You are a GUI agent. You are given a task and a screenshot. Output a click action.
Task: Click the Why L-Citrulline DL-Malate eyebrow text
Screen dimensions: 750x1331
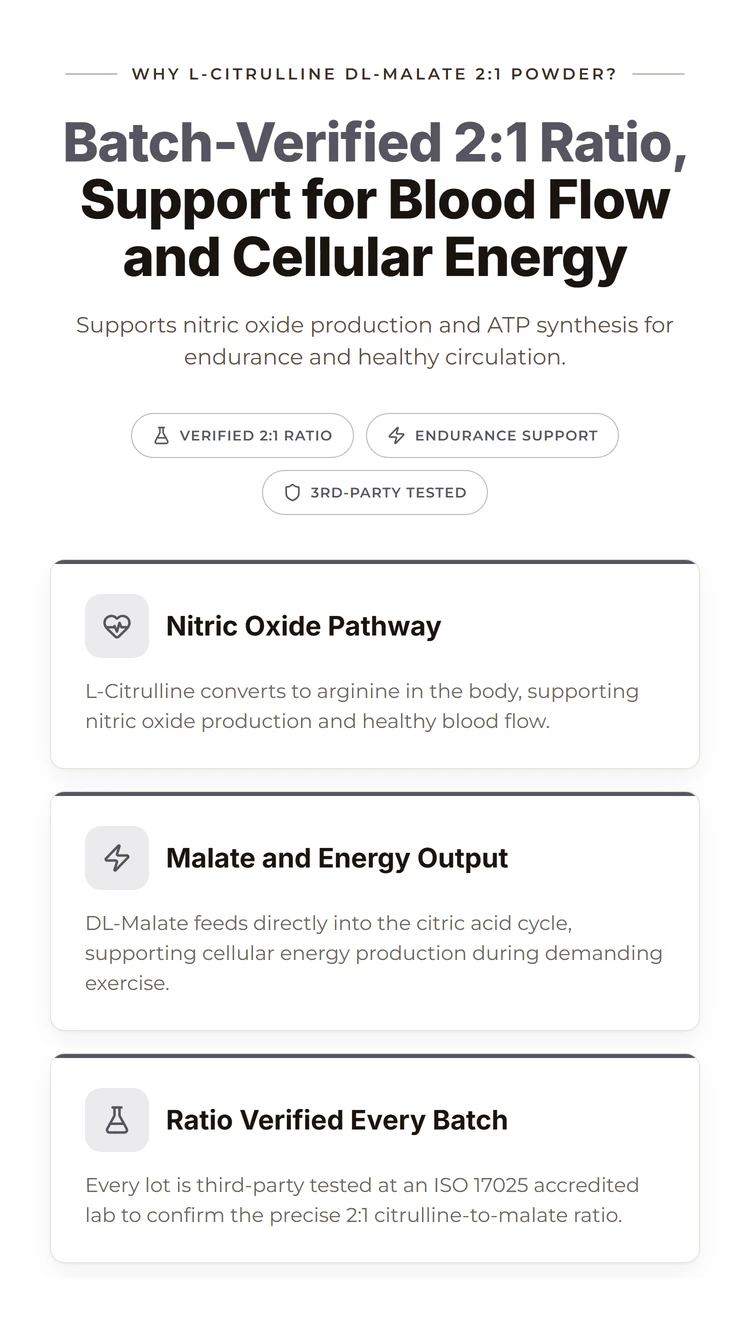point(375,74)
